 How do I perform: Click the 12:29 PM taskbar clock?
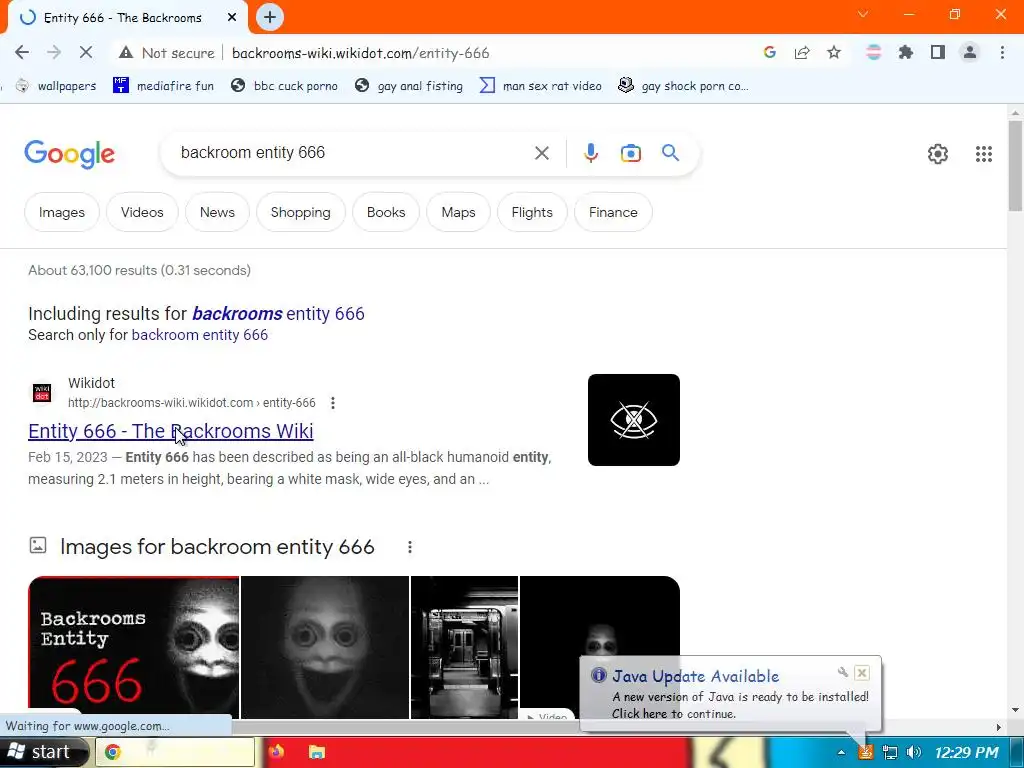966,752
